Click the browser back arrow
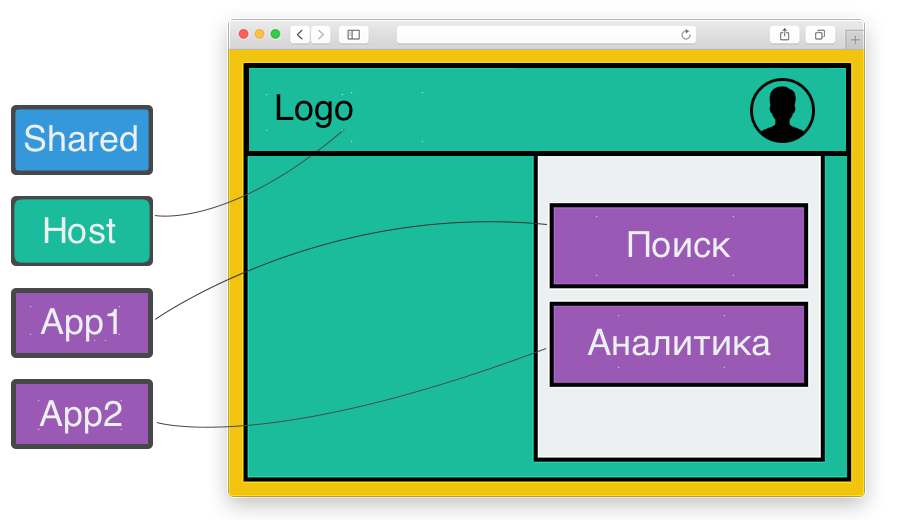900x520 pixels. [x=300, y=34]
